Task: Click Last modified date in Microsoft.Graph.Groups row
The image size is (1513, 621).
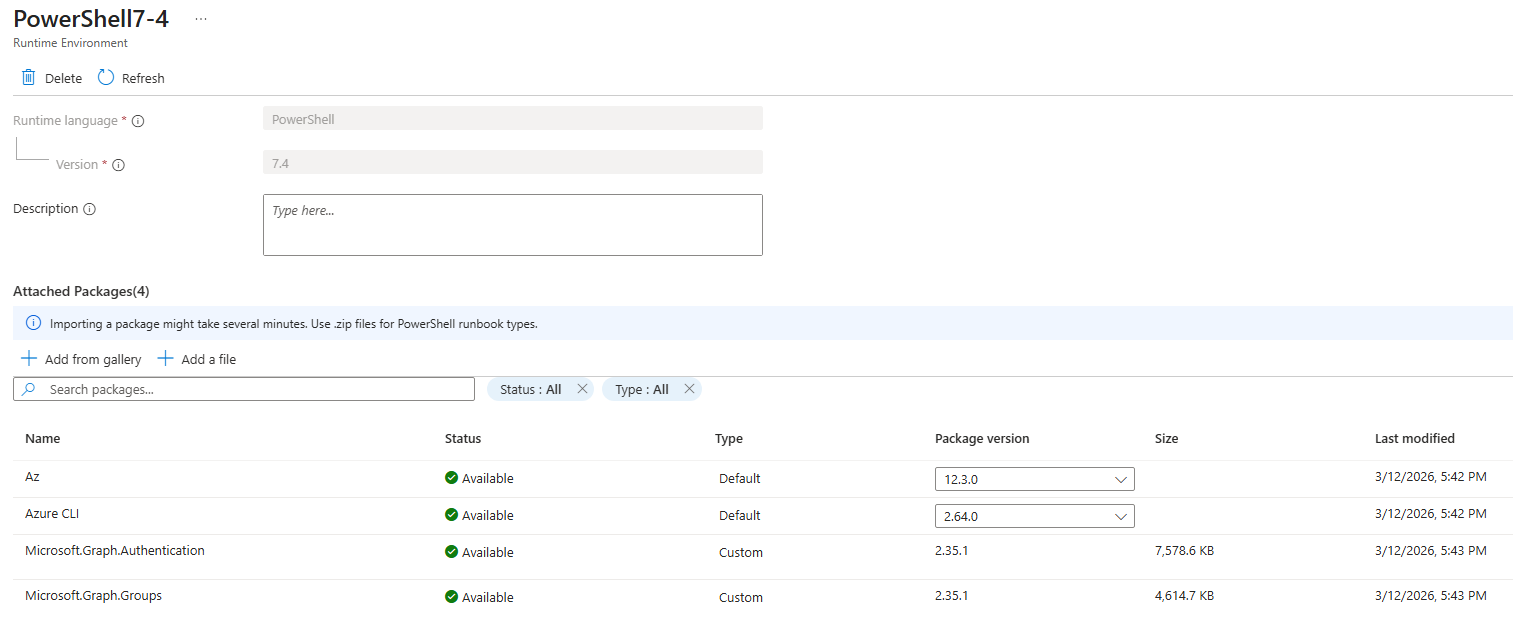Action: tap(1431, 596)
